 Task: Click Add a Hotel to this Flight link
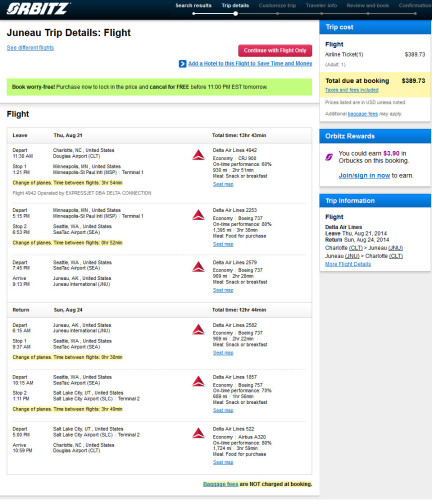coord(250,63)
